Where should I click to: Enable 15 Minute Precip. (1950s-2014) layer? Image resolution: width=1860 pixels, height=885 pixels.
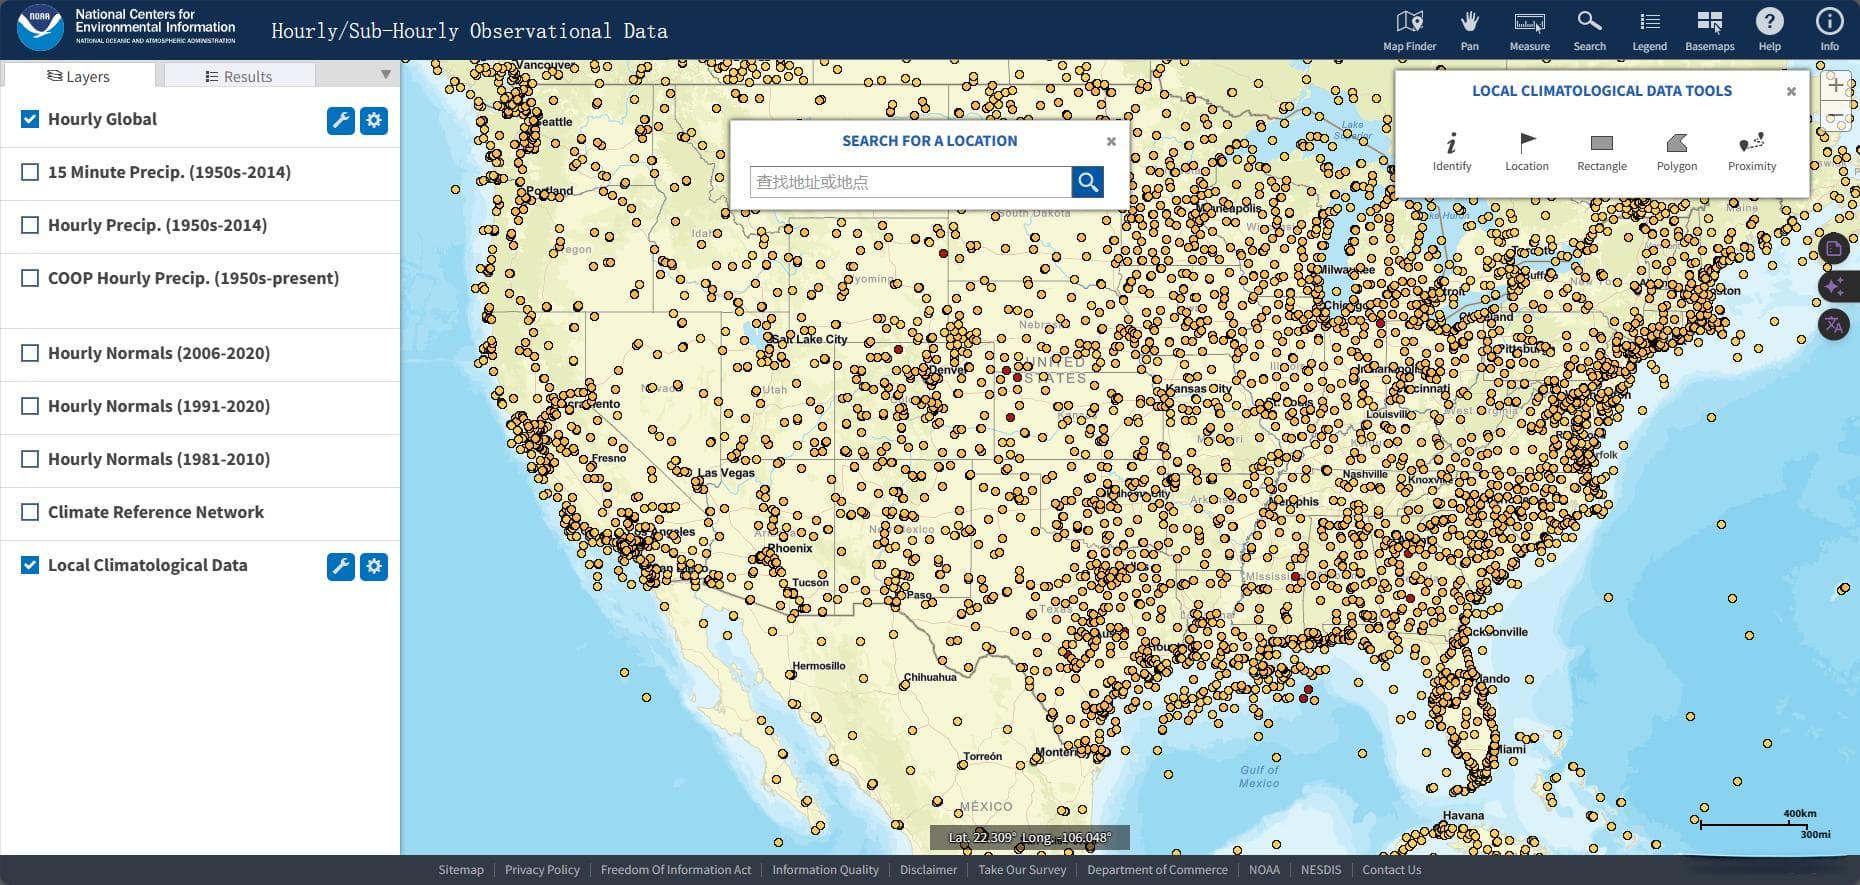30,172
